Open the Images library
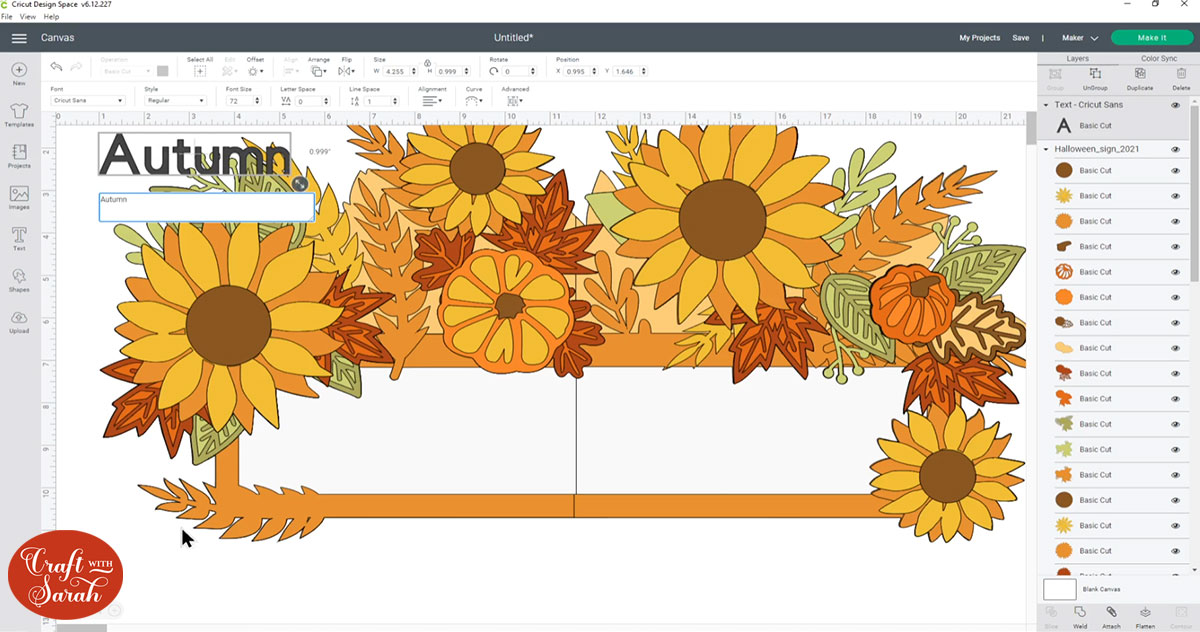 click(19, 195)
